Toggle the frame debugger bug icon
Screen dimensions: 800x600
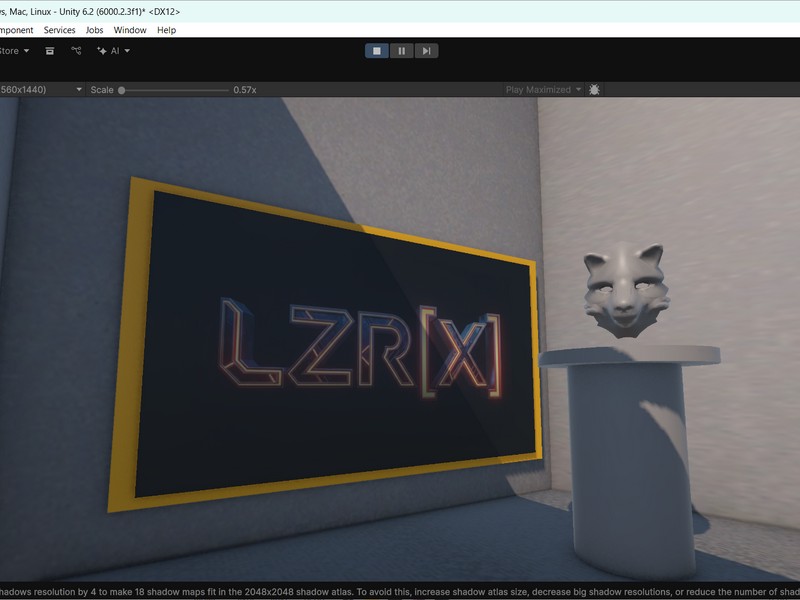click(594, 90)
